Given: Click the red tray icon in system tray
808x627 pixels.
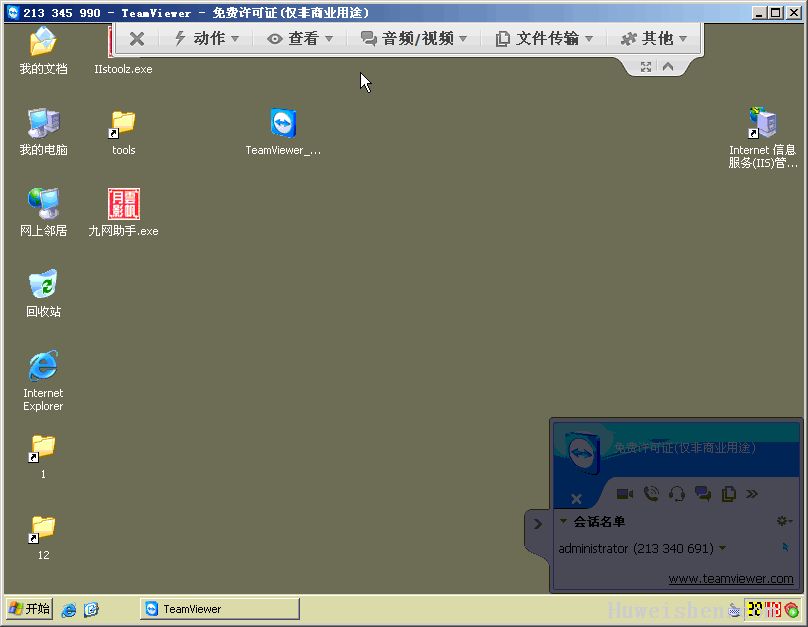Looking at the screenshot, I should click(773, 609).
